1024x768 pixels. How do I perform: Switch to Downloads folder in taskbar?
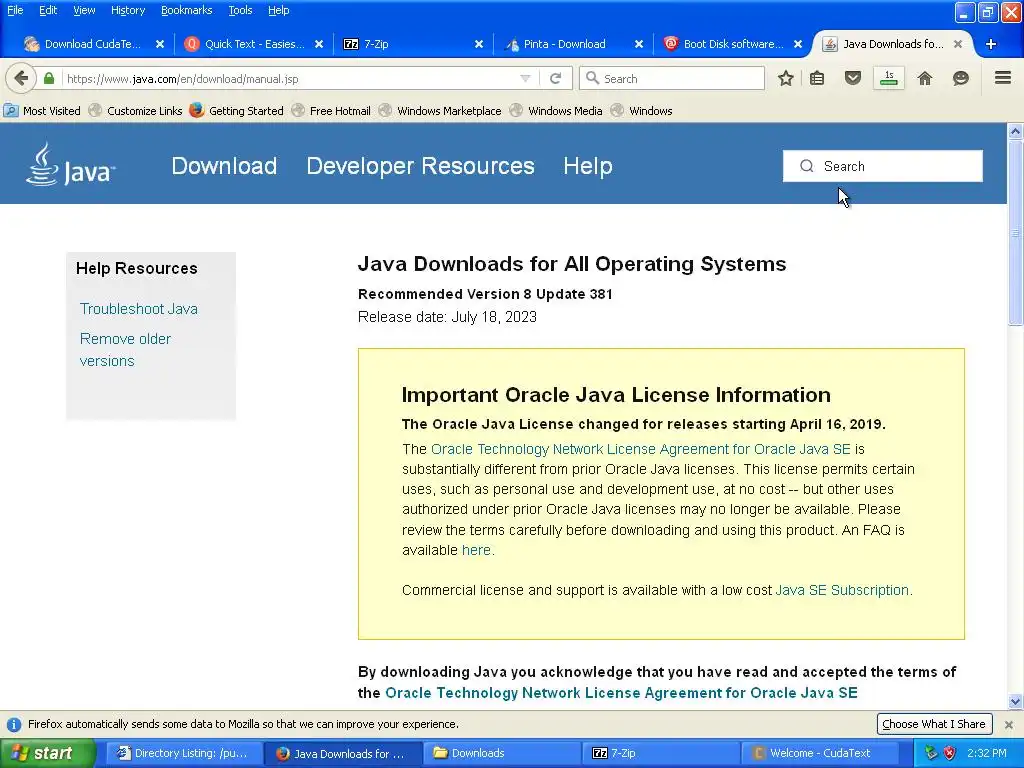(x=502, y=753)
